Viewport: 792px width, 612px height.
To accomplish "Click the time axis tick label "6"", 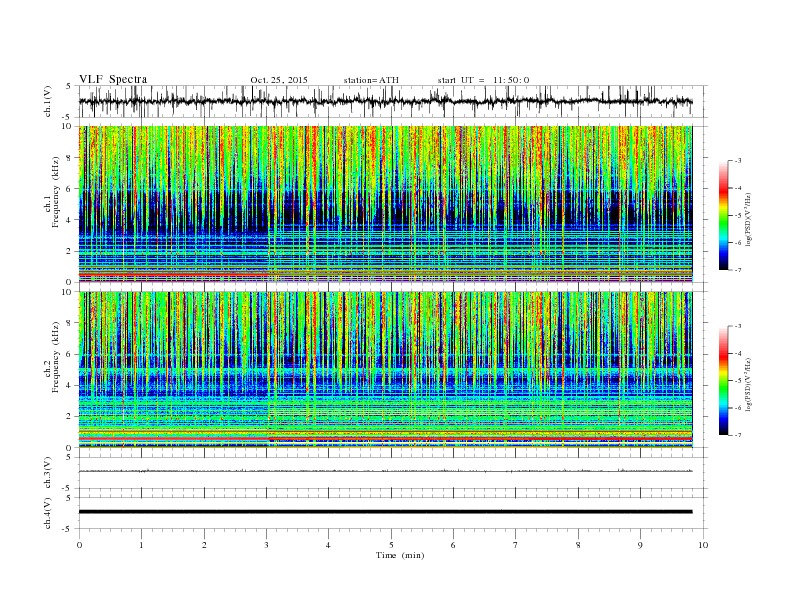I will pyautogui.click(x=454, y=545).
